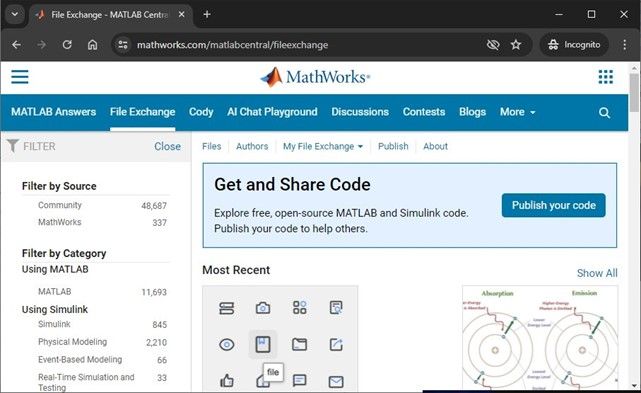The image size is (641, 393).
Task: Click the MathWorks logo
Action: [315, 77]
